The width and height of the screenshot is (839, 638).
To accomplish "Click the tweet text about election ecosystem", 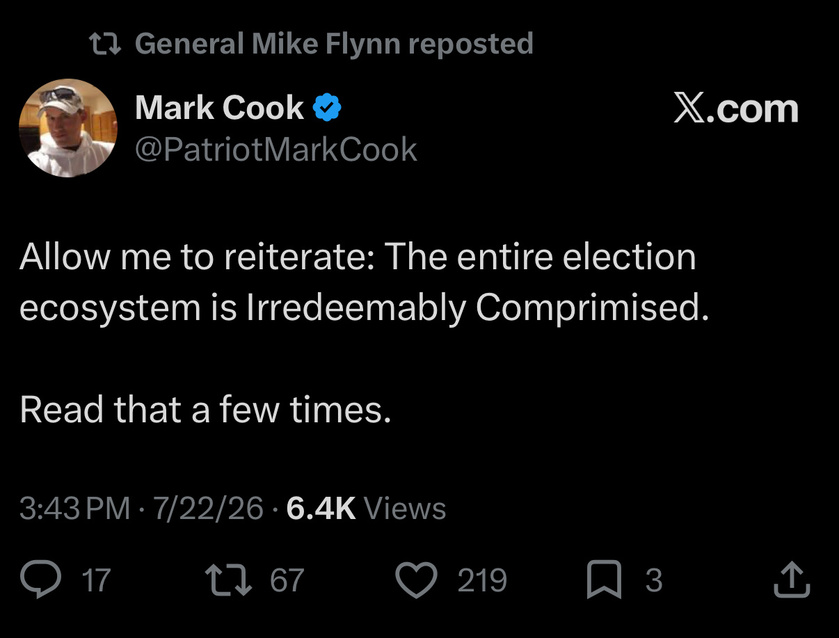I will pos(364,282).
